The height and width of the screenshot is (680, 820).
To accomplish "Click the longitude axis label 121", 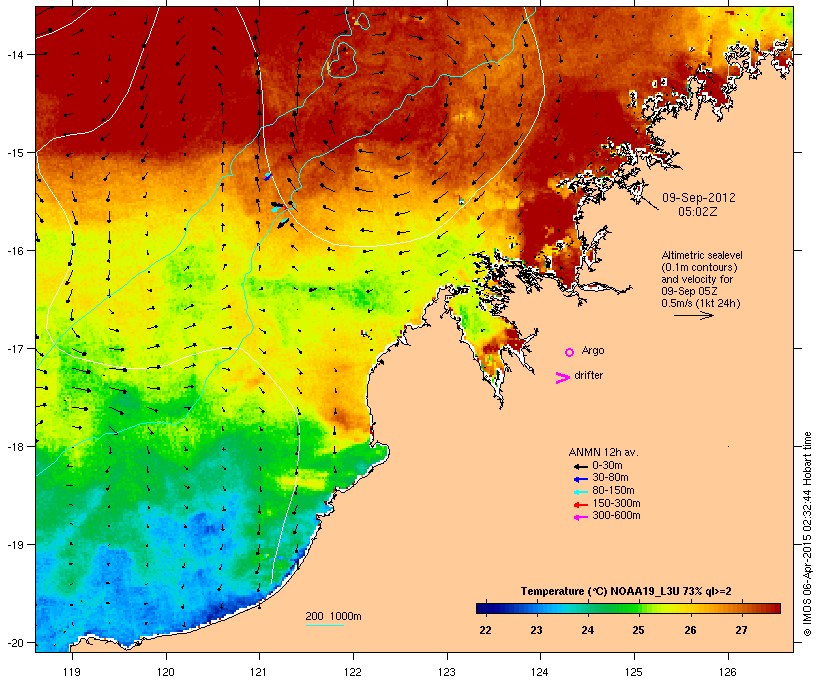I will tap(259, 672).
